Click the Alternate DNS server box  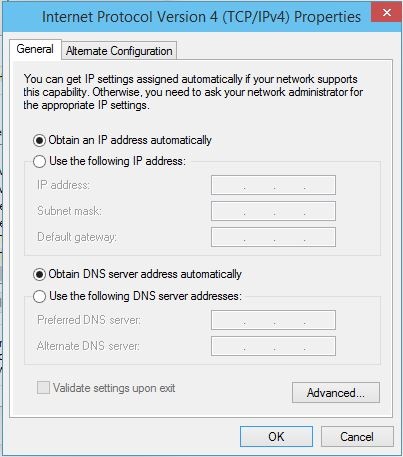tap(273, 346)
